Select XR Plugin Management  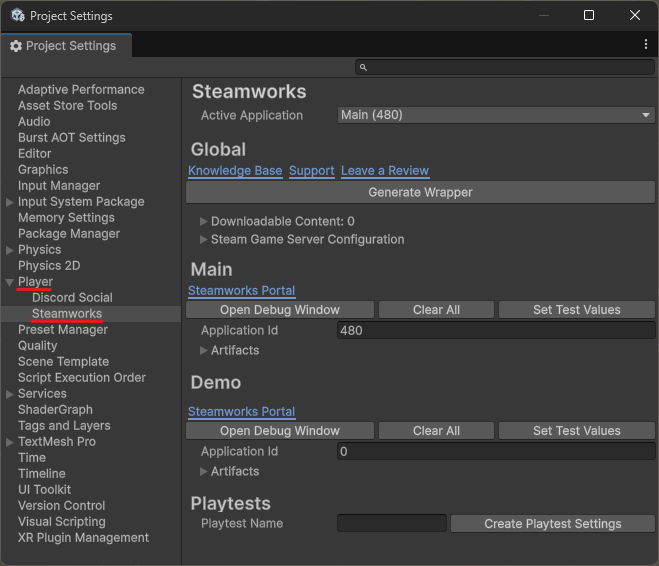(x=83, y=537)
